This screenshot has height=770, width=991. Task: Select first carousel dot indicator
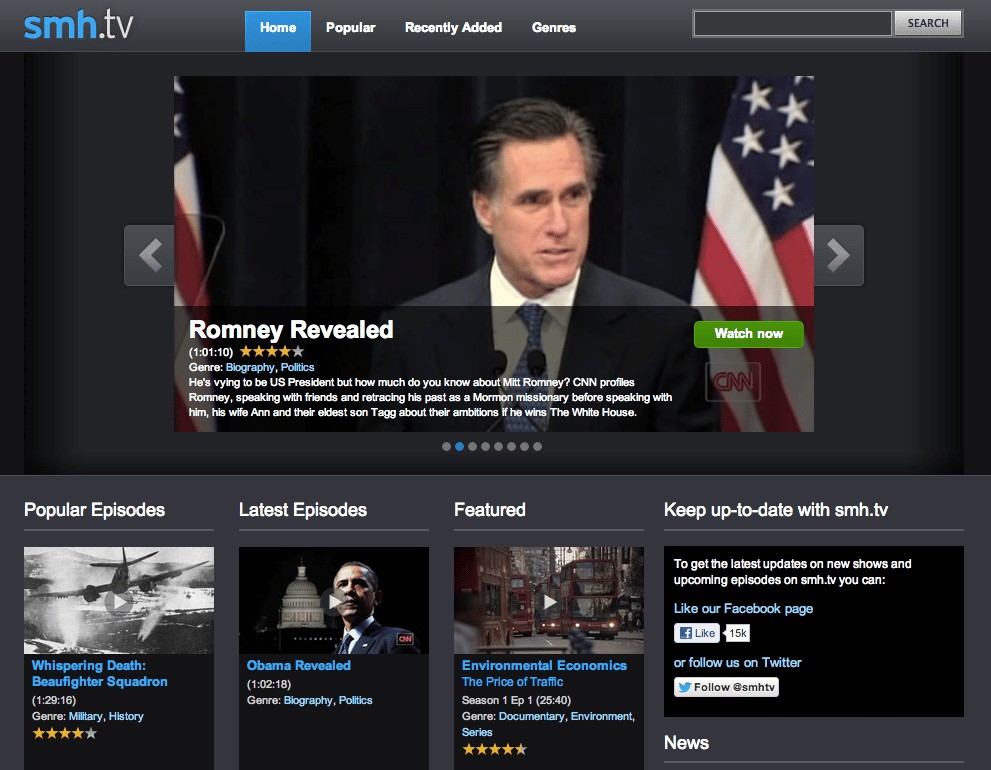coord(446,446)
